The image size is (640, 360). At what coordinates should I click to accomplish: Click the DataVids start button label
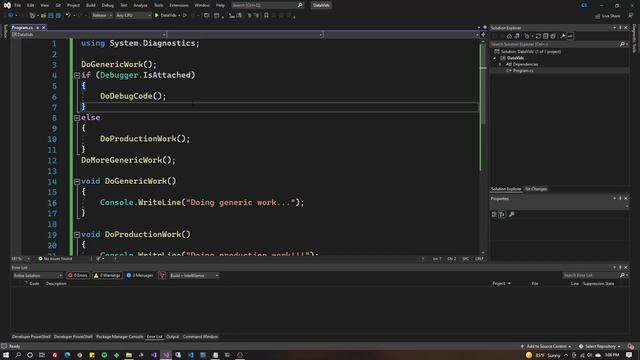[x=168, y=16]
